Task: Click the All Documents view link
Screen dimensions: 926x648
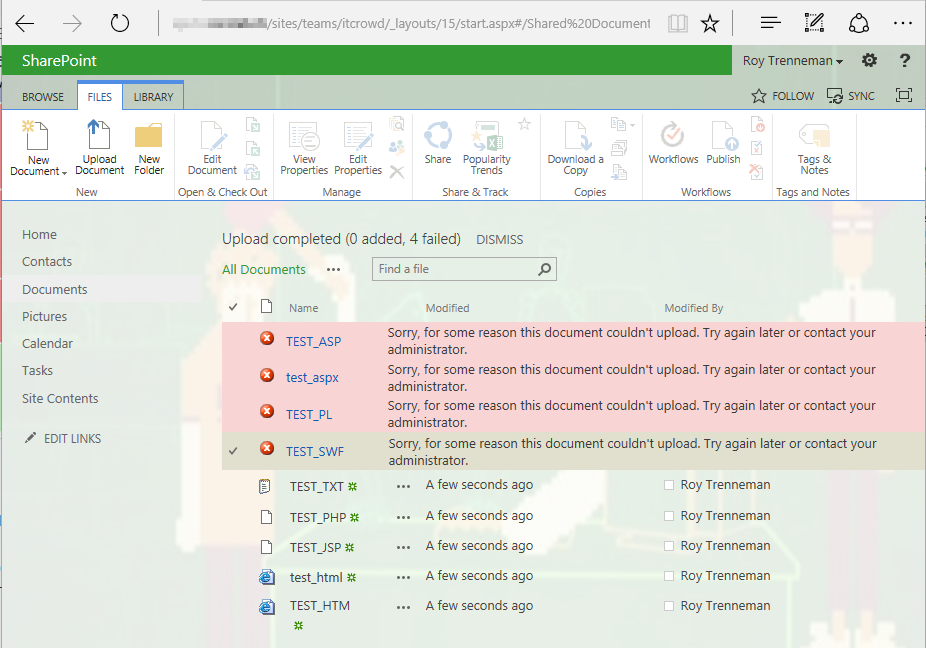Action: [263, 269]
